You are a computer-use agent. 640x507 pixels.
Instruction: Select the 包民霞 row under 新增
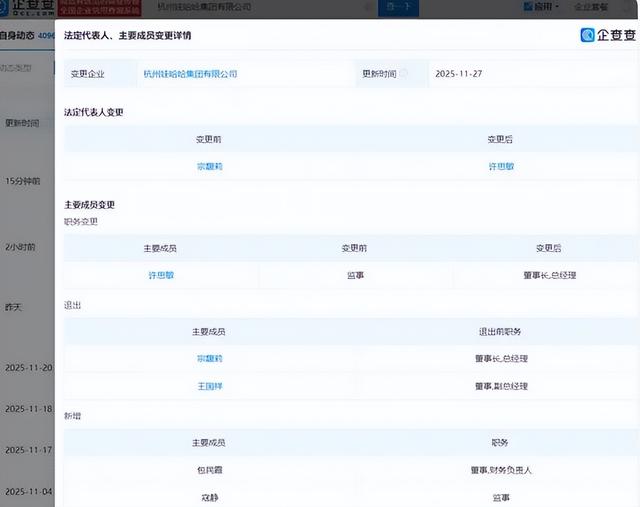click(350, 470)
